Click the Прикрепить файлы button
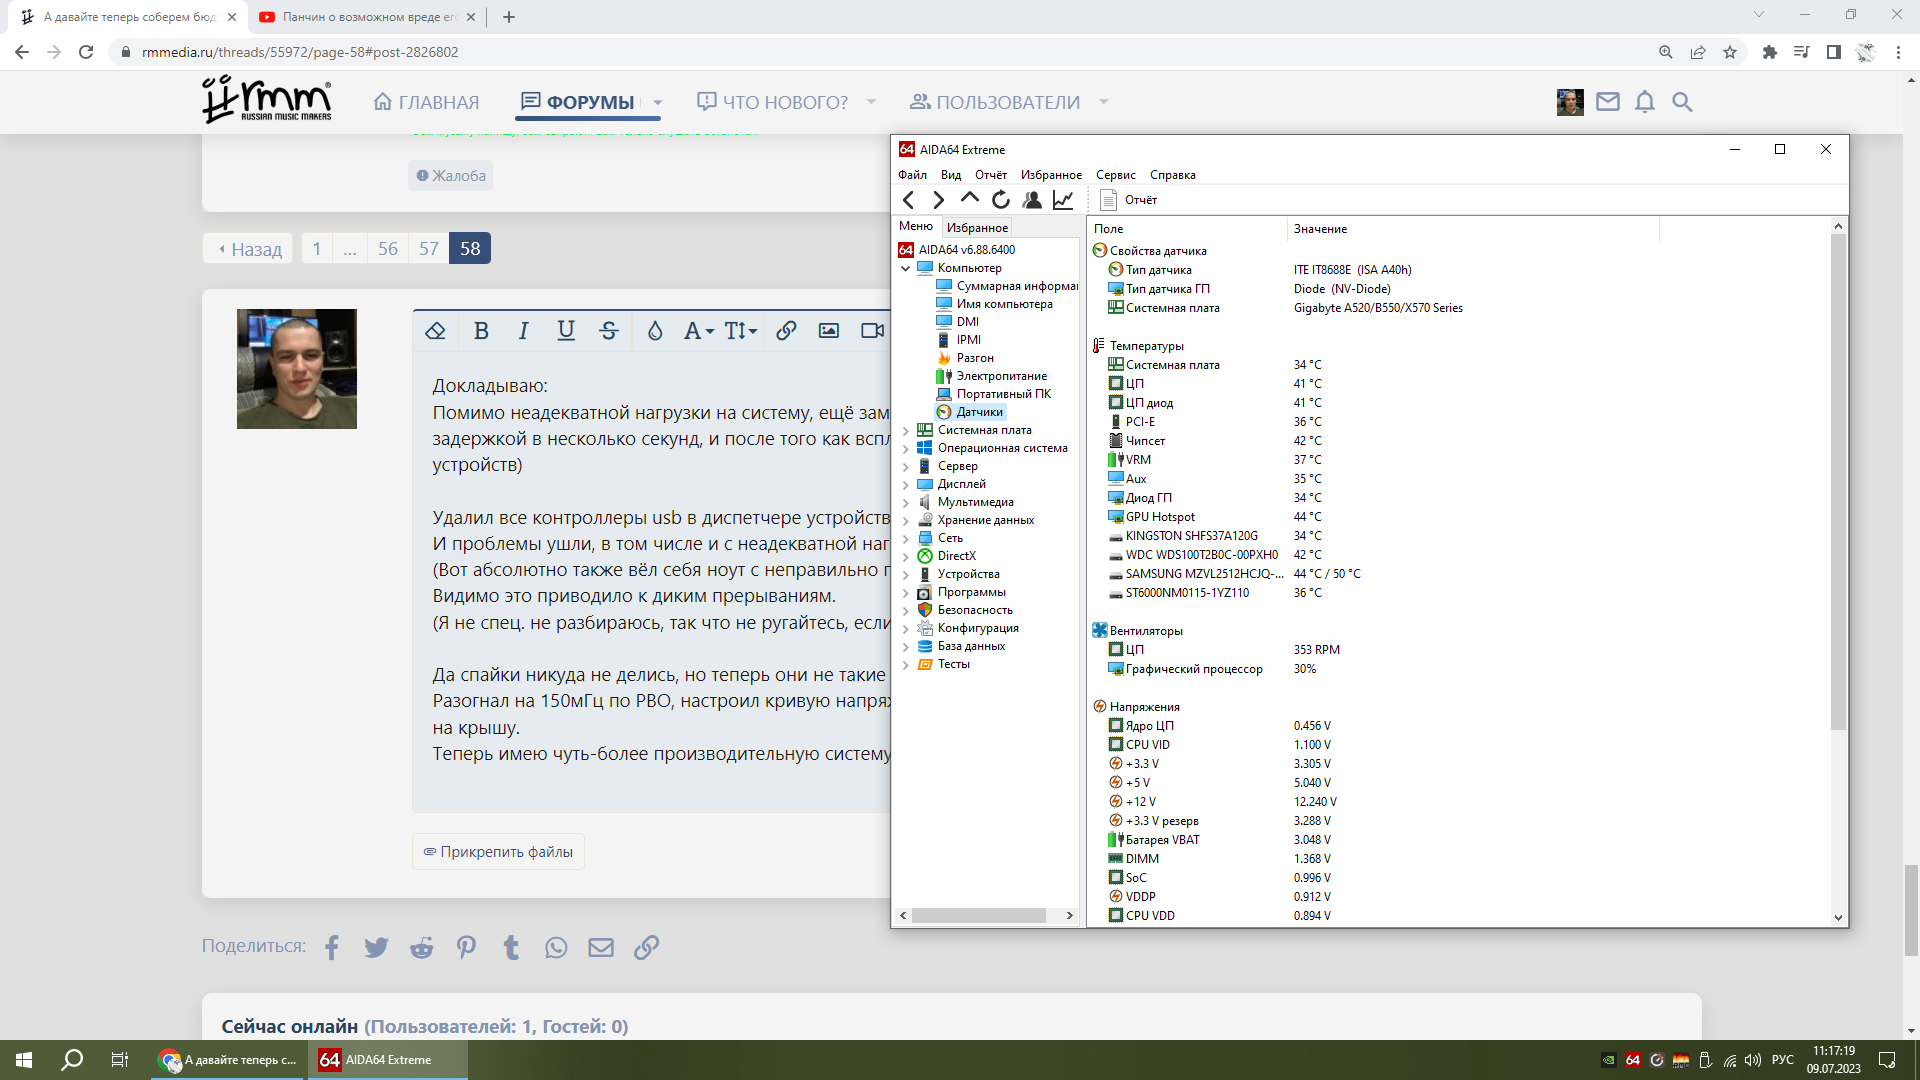 [x=498, y=852]
